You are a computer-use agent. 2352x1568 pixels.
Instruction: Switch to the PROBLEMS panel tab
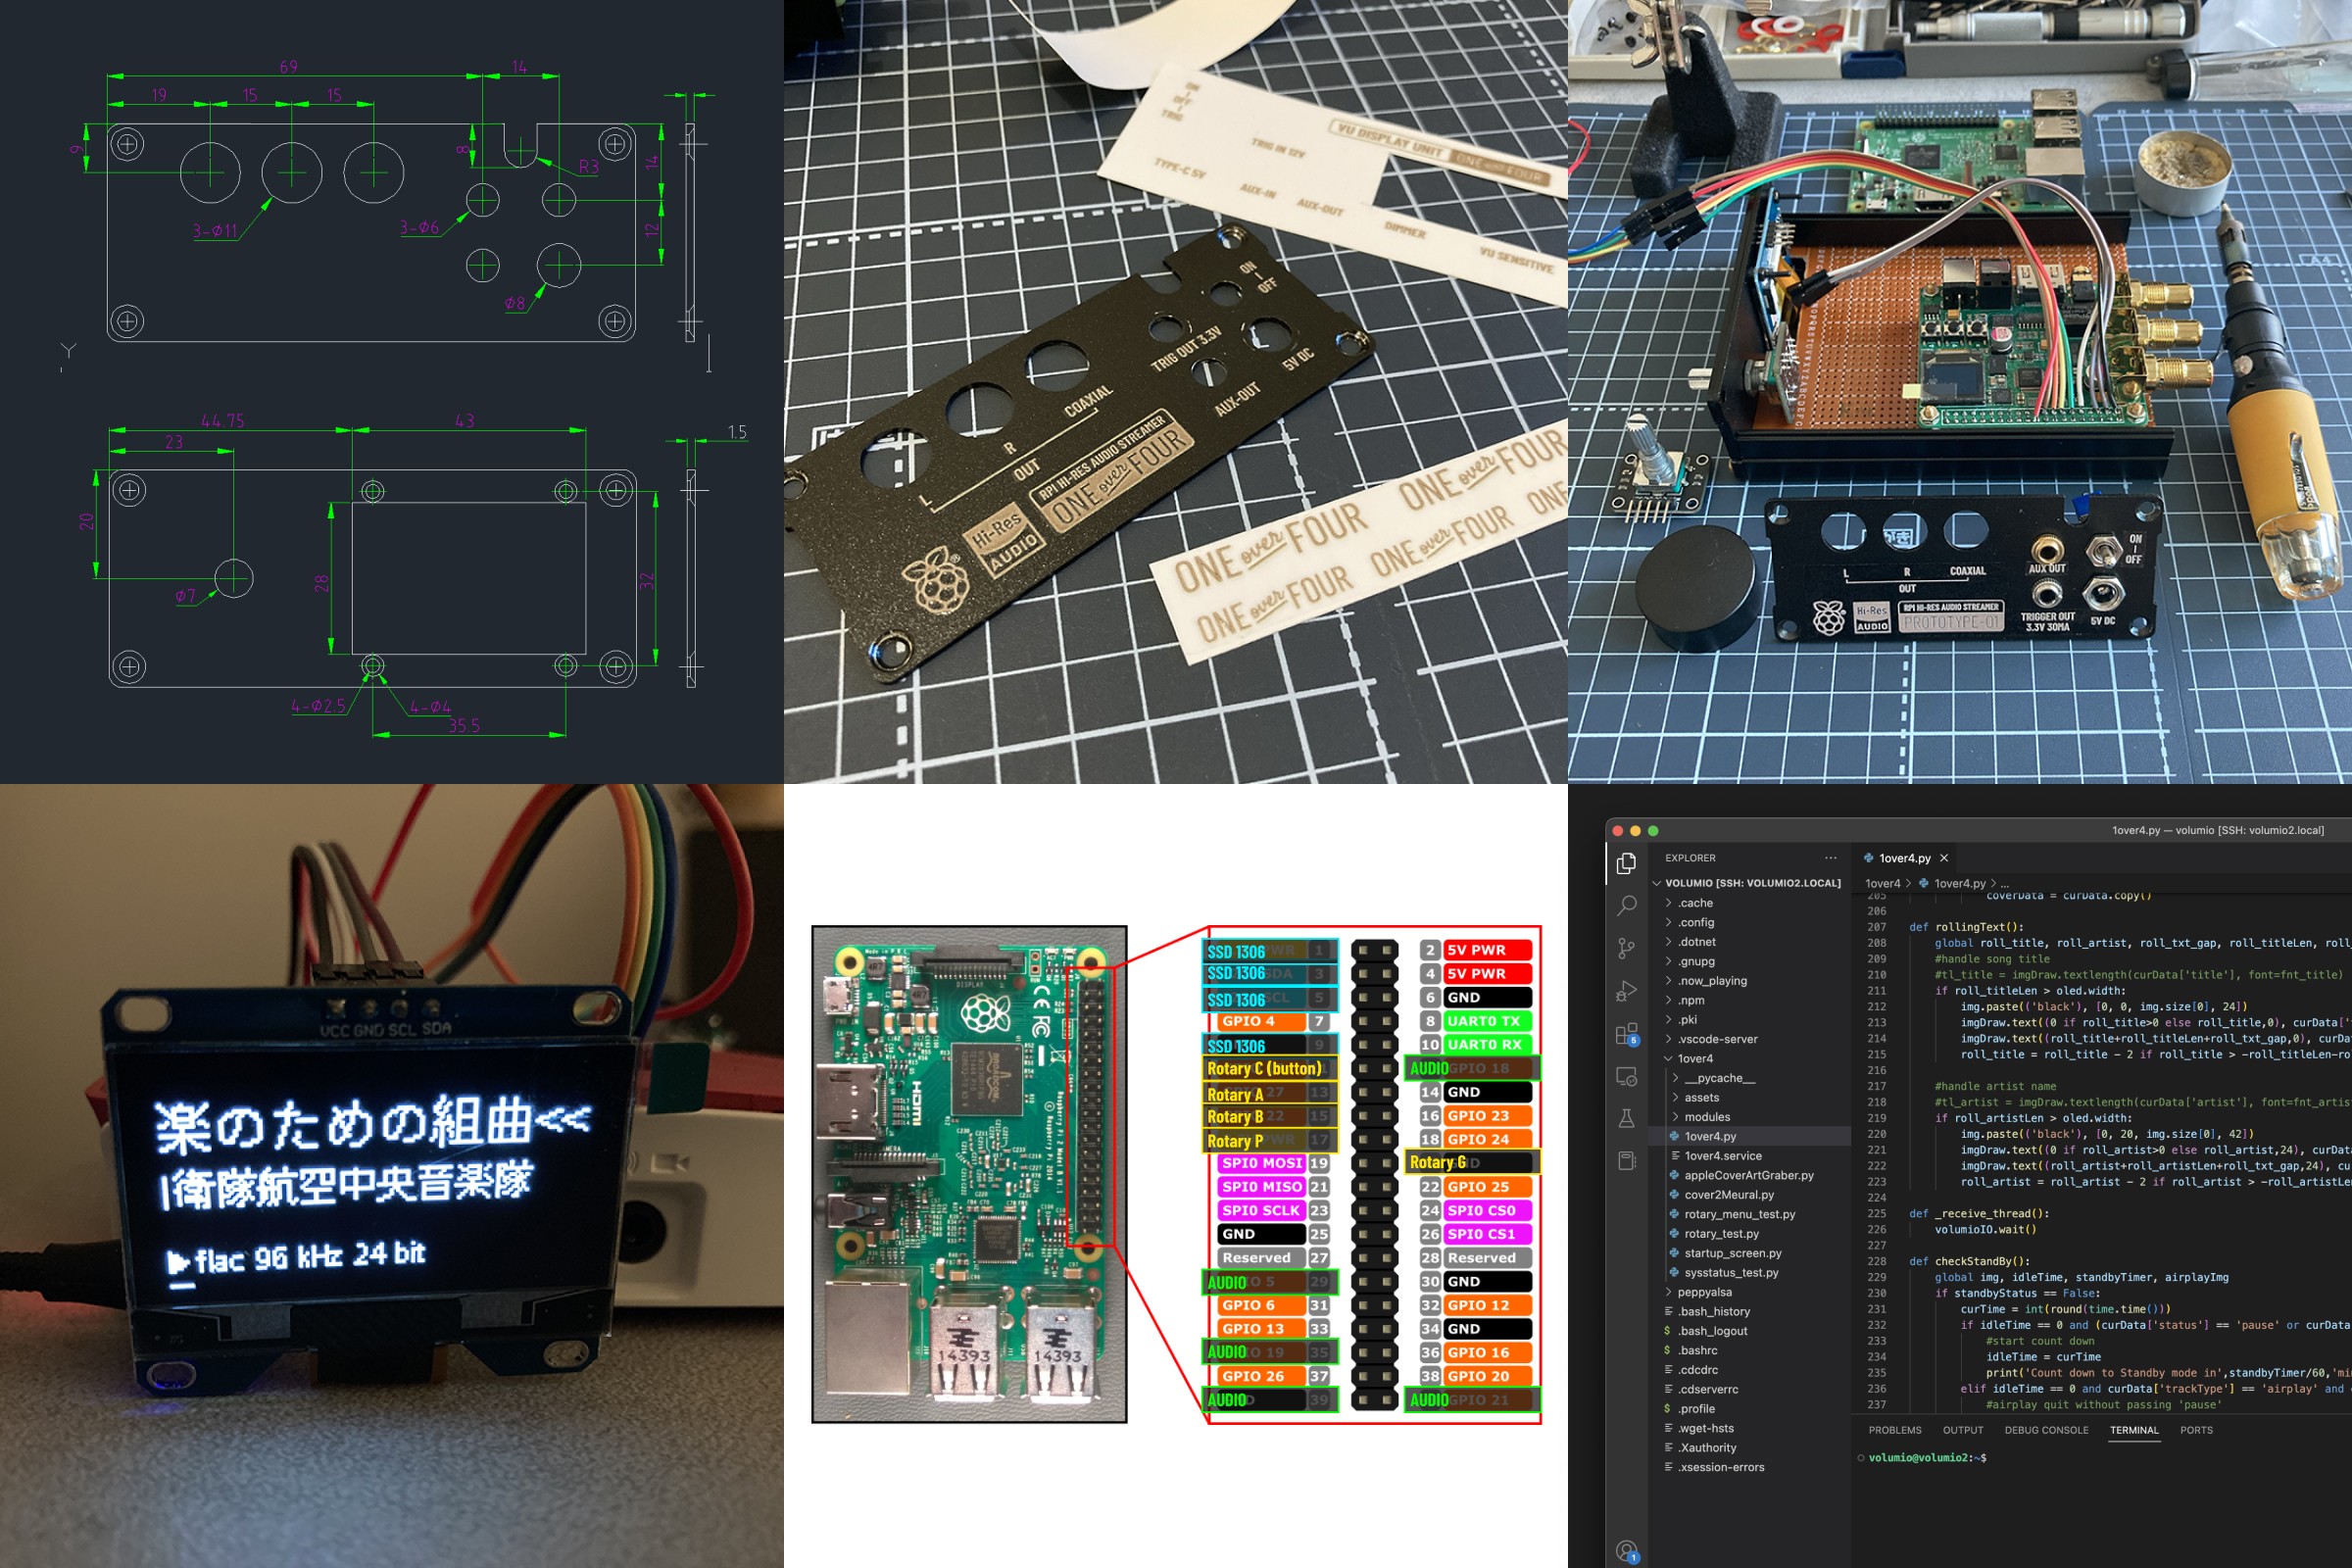[x=1895, y=1430]
